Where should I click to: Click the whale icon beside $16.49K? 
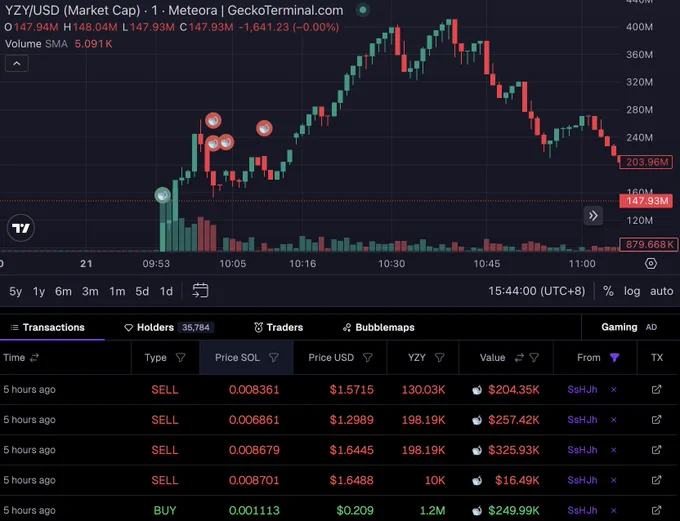477,481
